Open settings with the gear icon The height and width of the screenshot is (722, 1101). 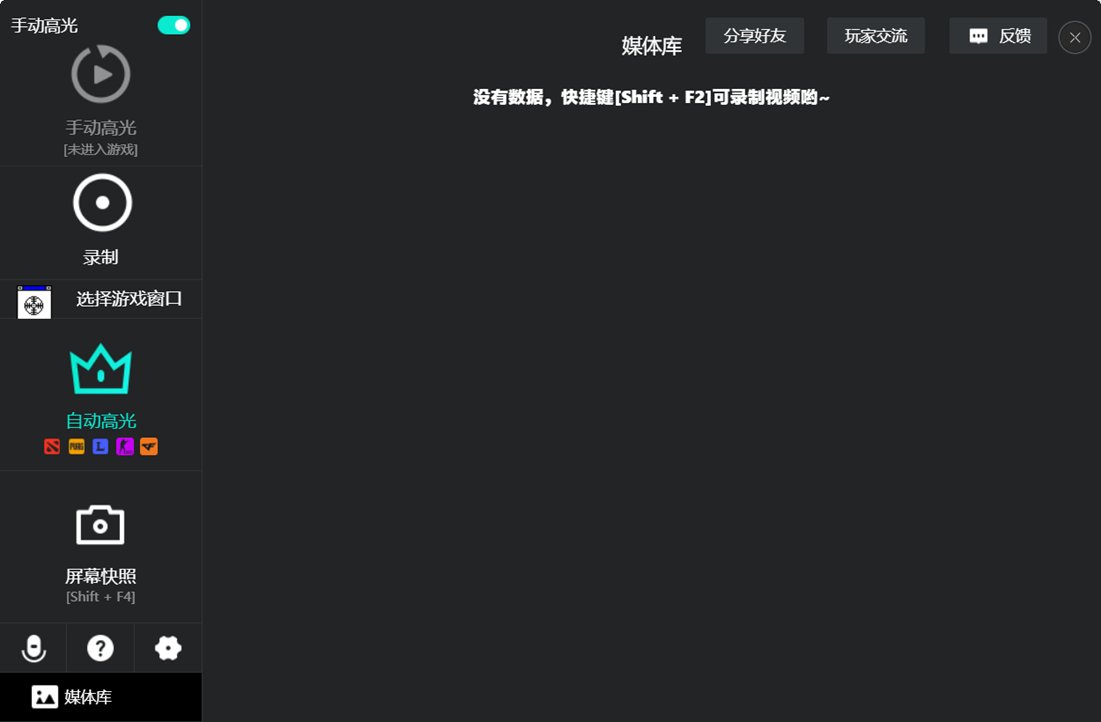(167, 647)
